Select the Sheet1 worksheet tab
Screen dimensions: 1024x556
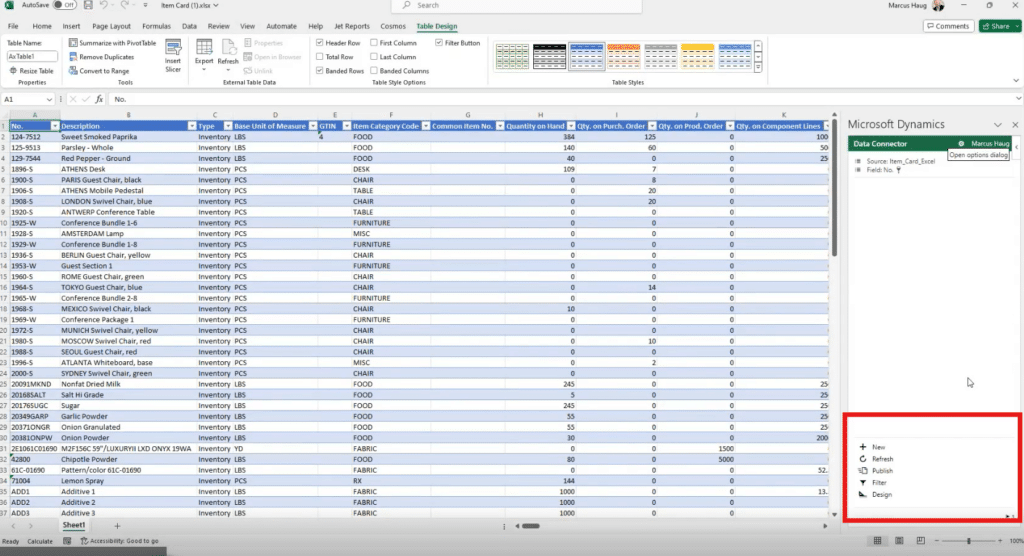coord(74,525)
